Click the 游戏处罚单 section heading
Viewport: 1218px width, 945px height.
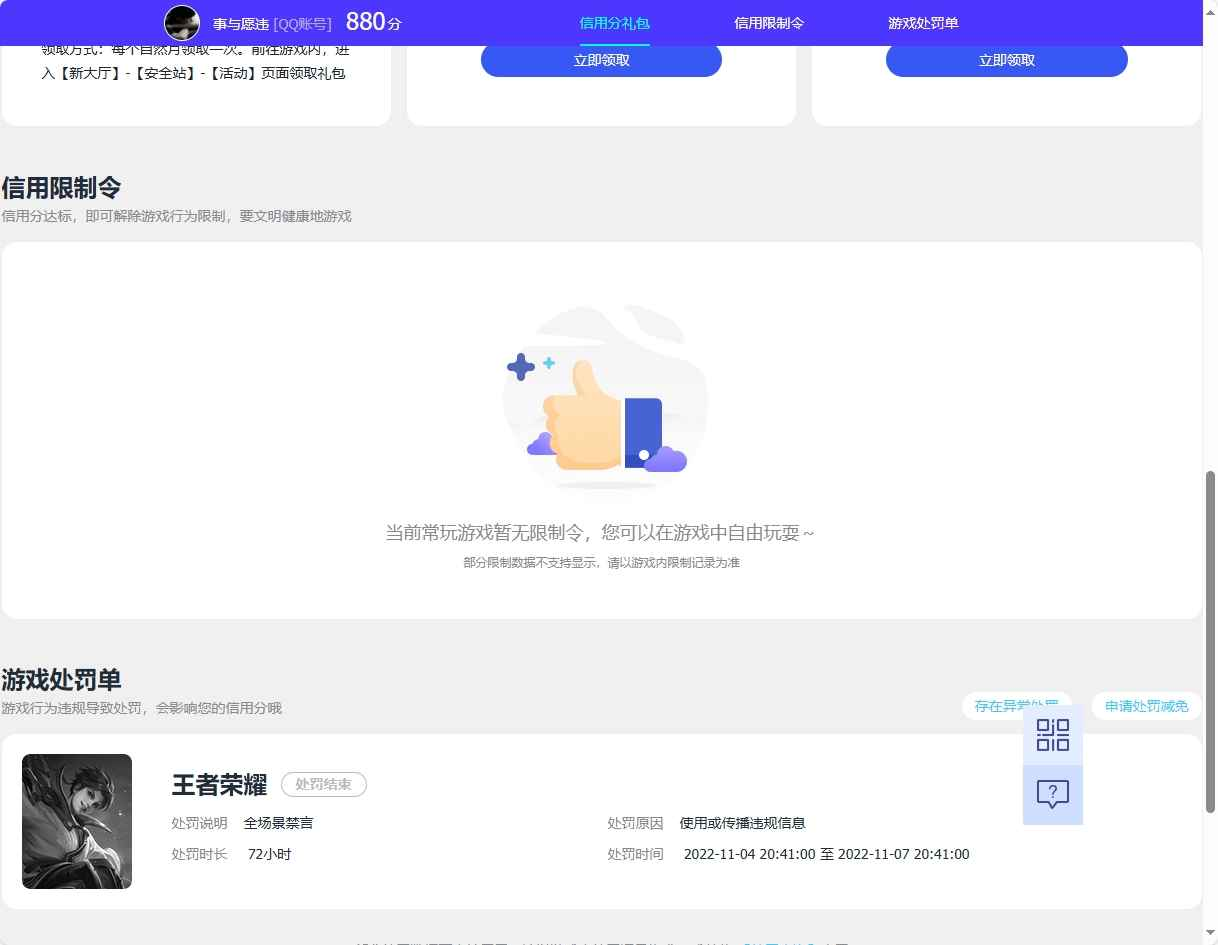click(x=61, y=680)
